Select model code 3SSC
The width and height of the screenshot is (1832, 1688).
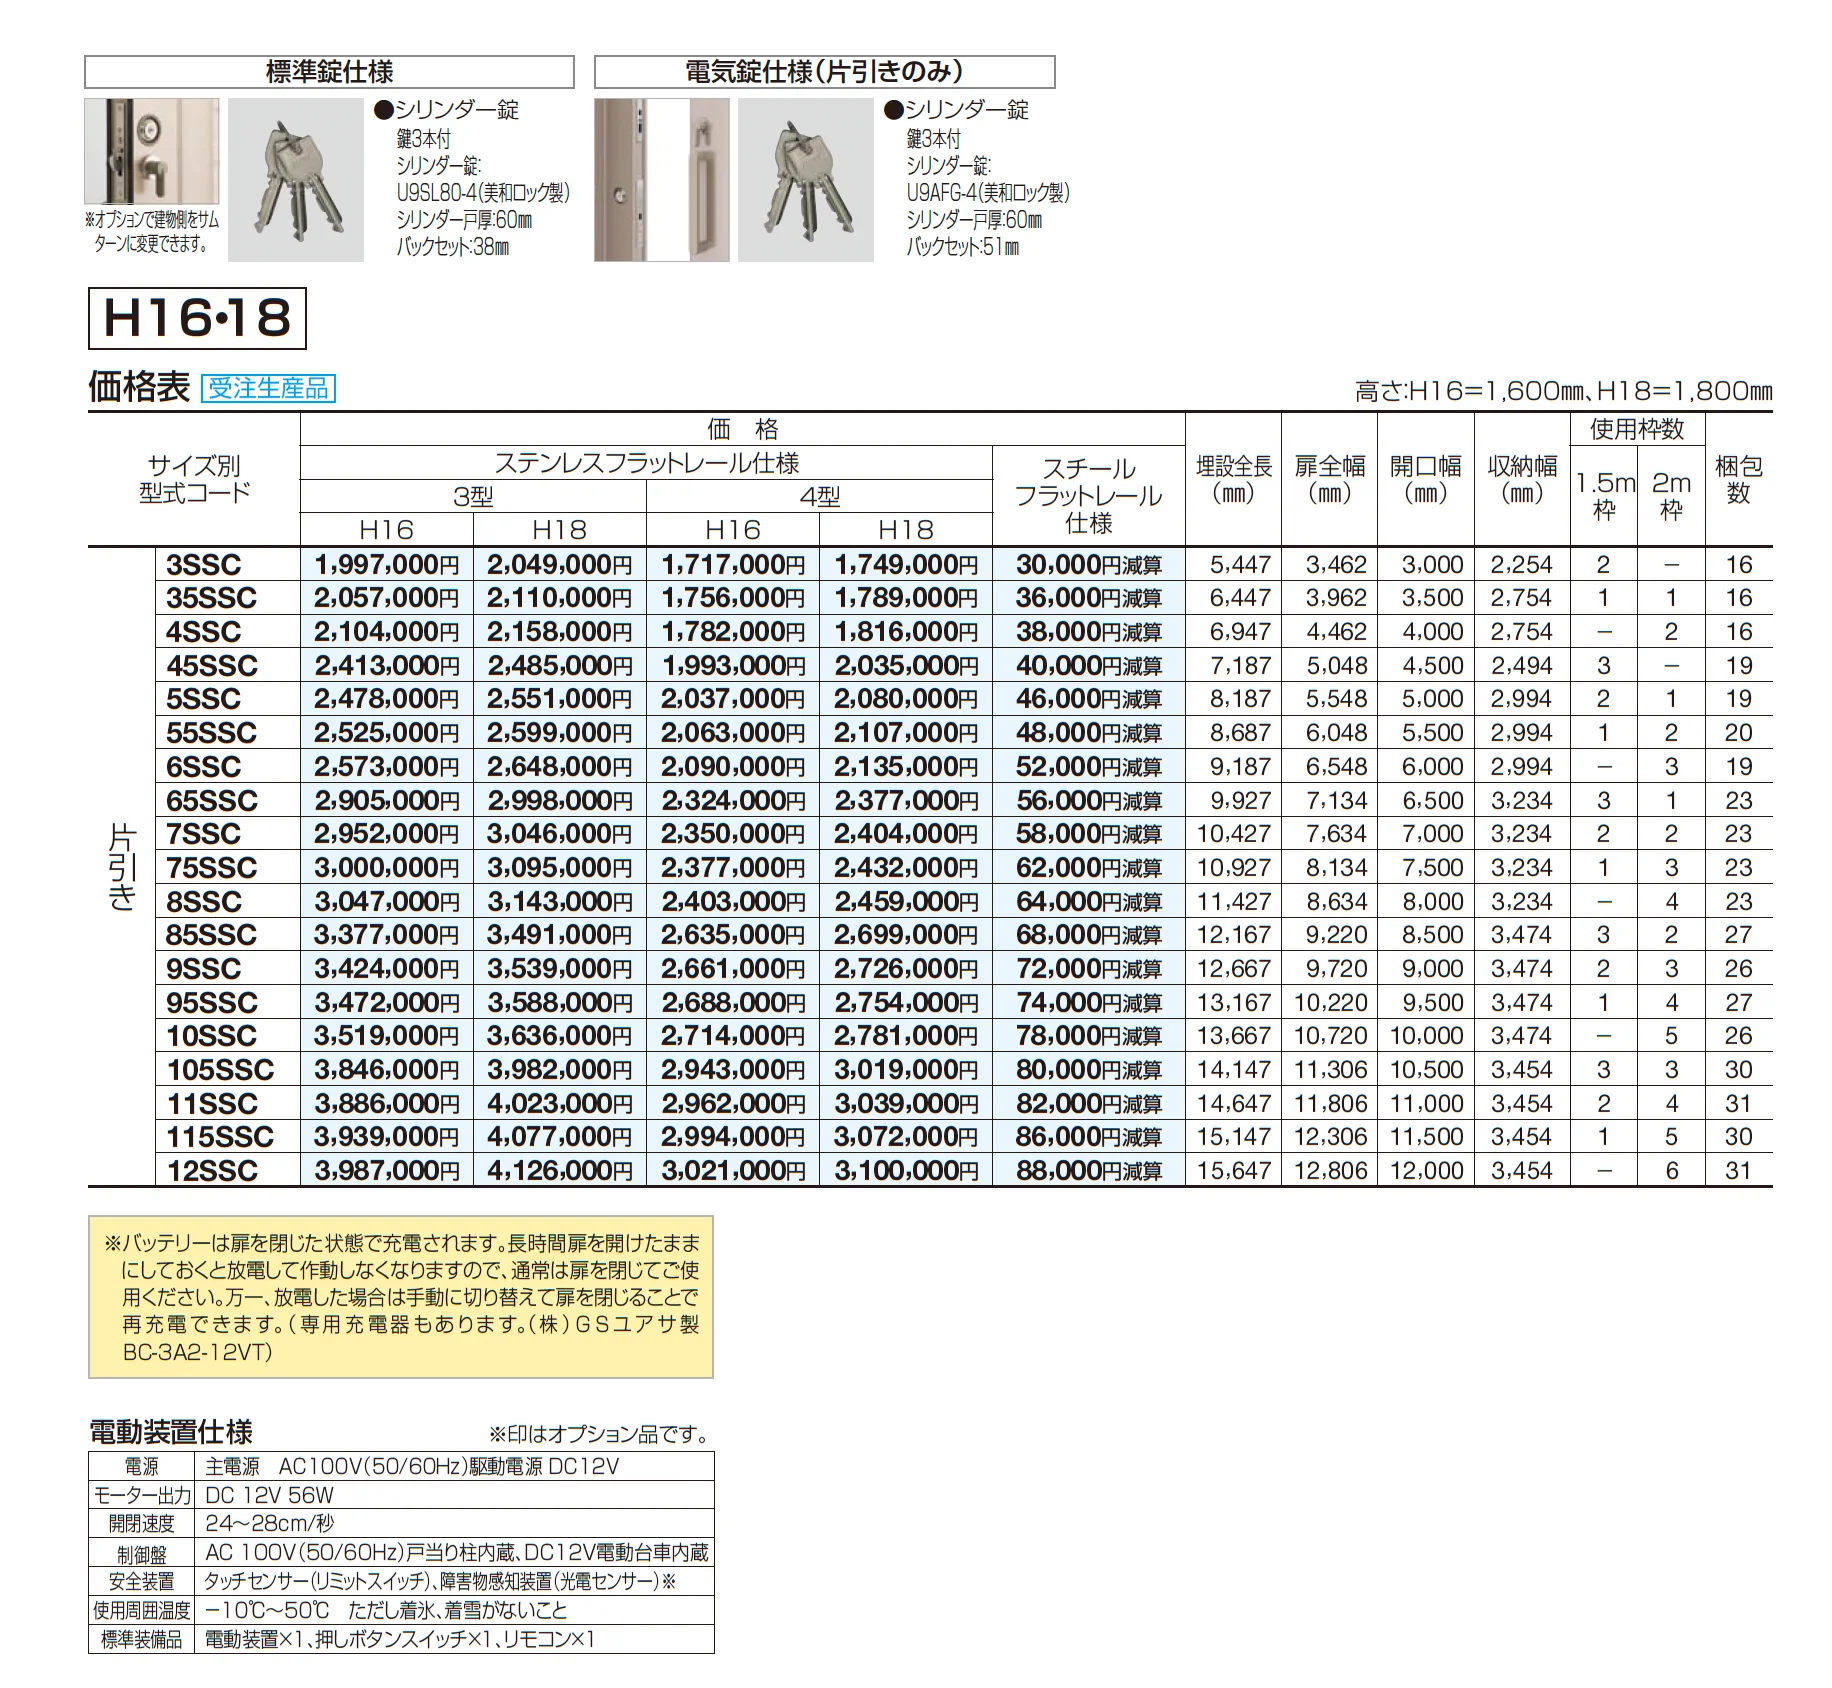coord(204,565)
